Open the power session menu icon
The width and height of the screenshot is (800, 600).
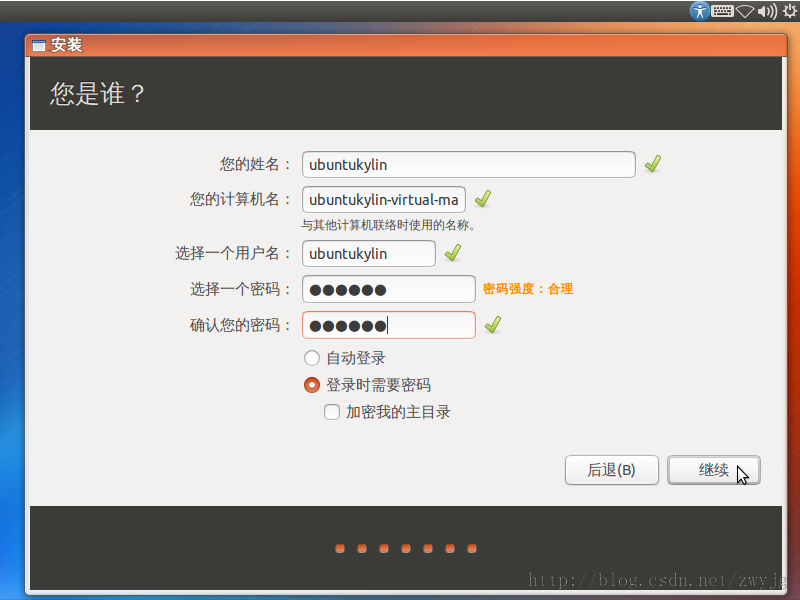[x=789, y=11]
